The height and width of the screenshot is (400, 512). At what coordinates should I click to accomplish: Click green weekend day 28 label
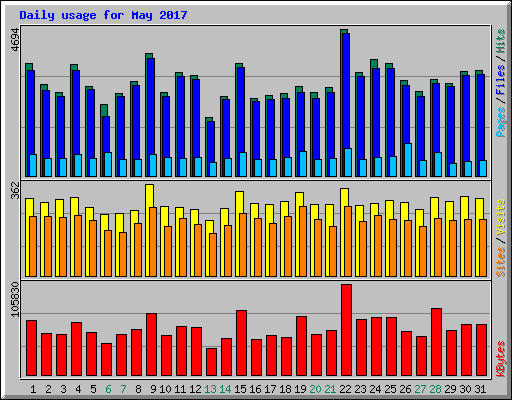click(x=435, y=389)
